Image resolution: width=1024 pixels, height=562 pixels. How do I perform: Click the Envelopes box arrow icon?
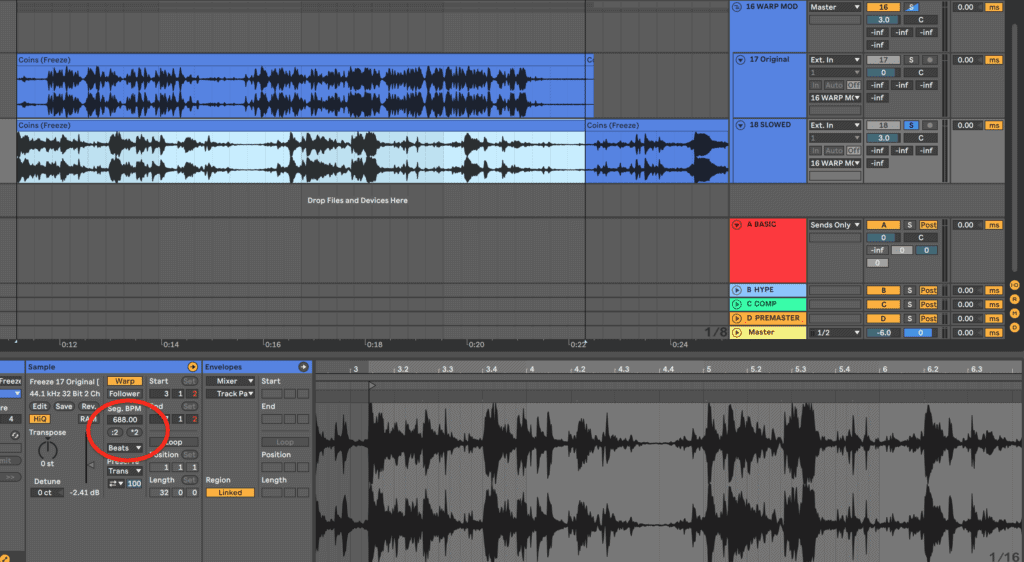pyautogui.click(x=303, y=367)
